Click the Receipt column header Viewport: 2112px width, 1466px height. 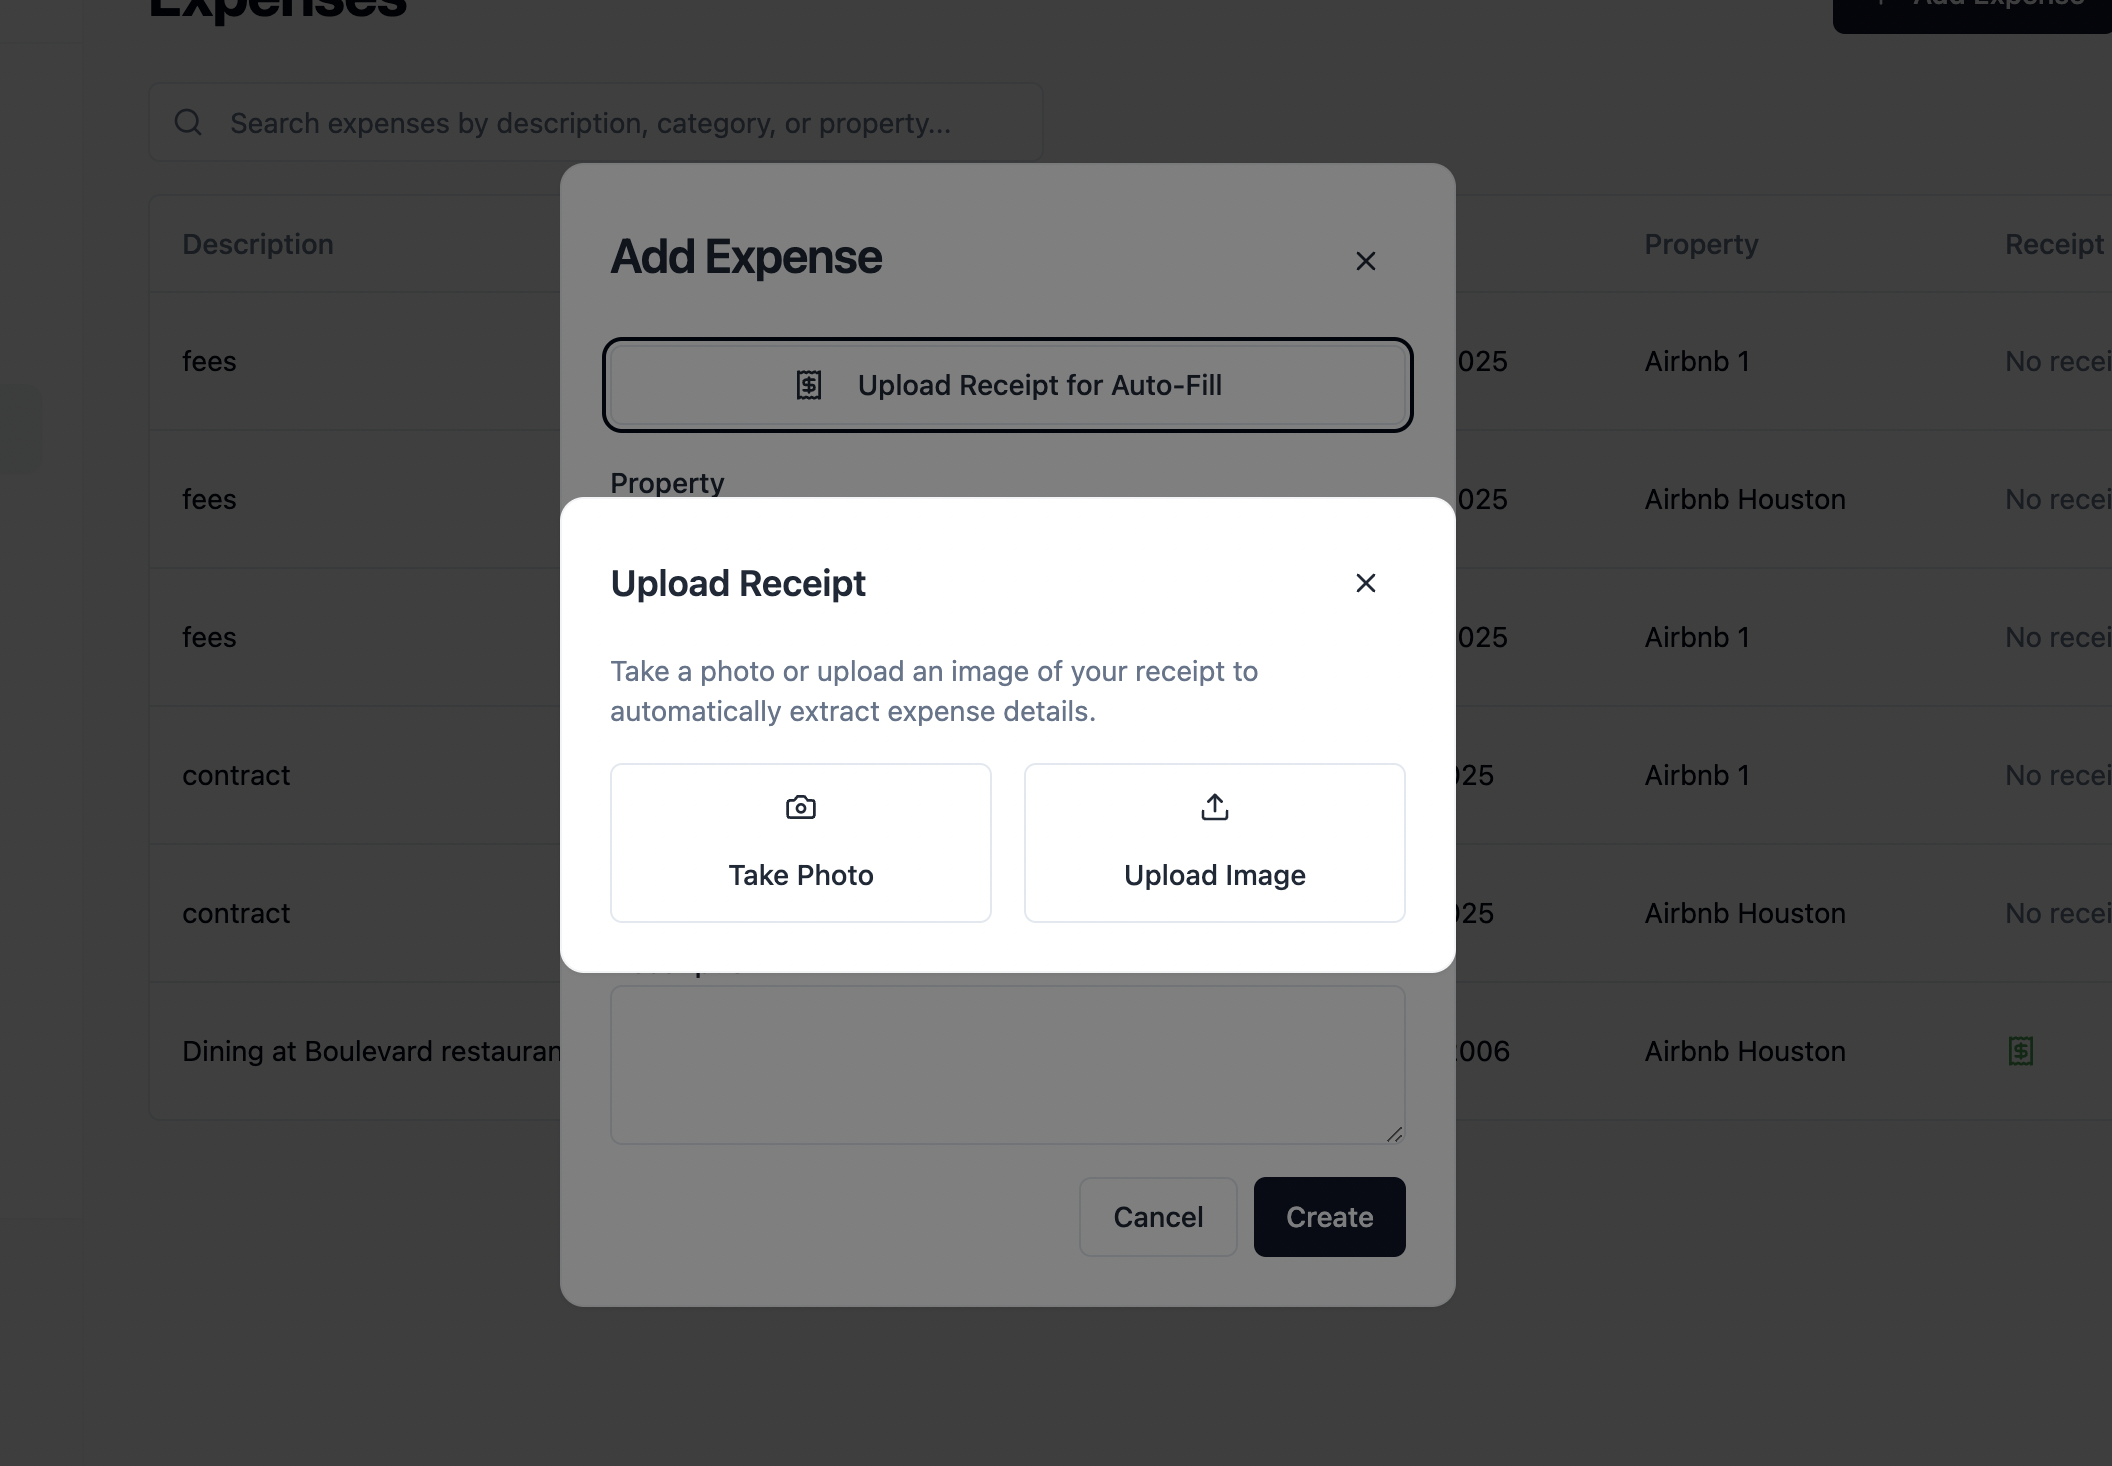click(x=2054, y=244)
